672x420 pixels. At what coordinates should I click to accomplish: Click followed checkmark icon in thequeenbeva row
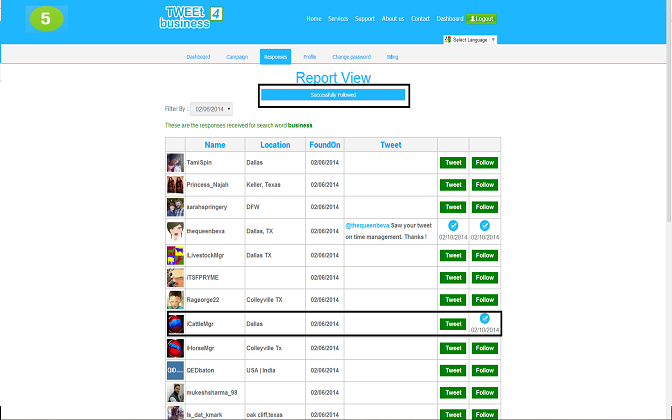pos(485,225)
